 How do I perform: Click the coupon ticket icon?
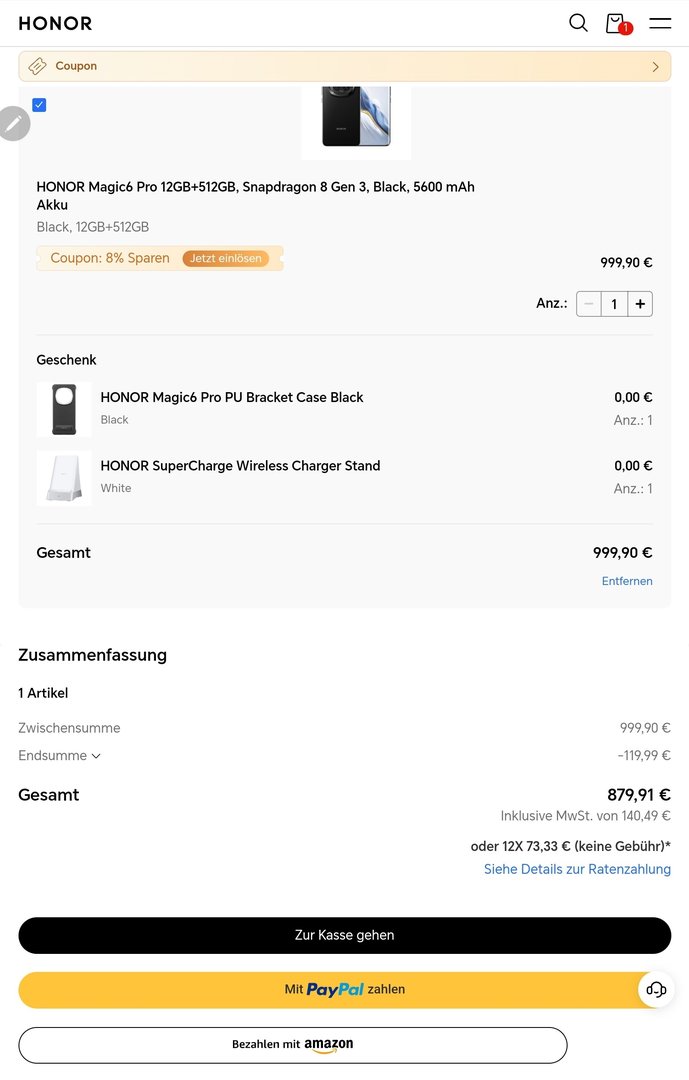coord(38,66)
